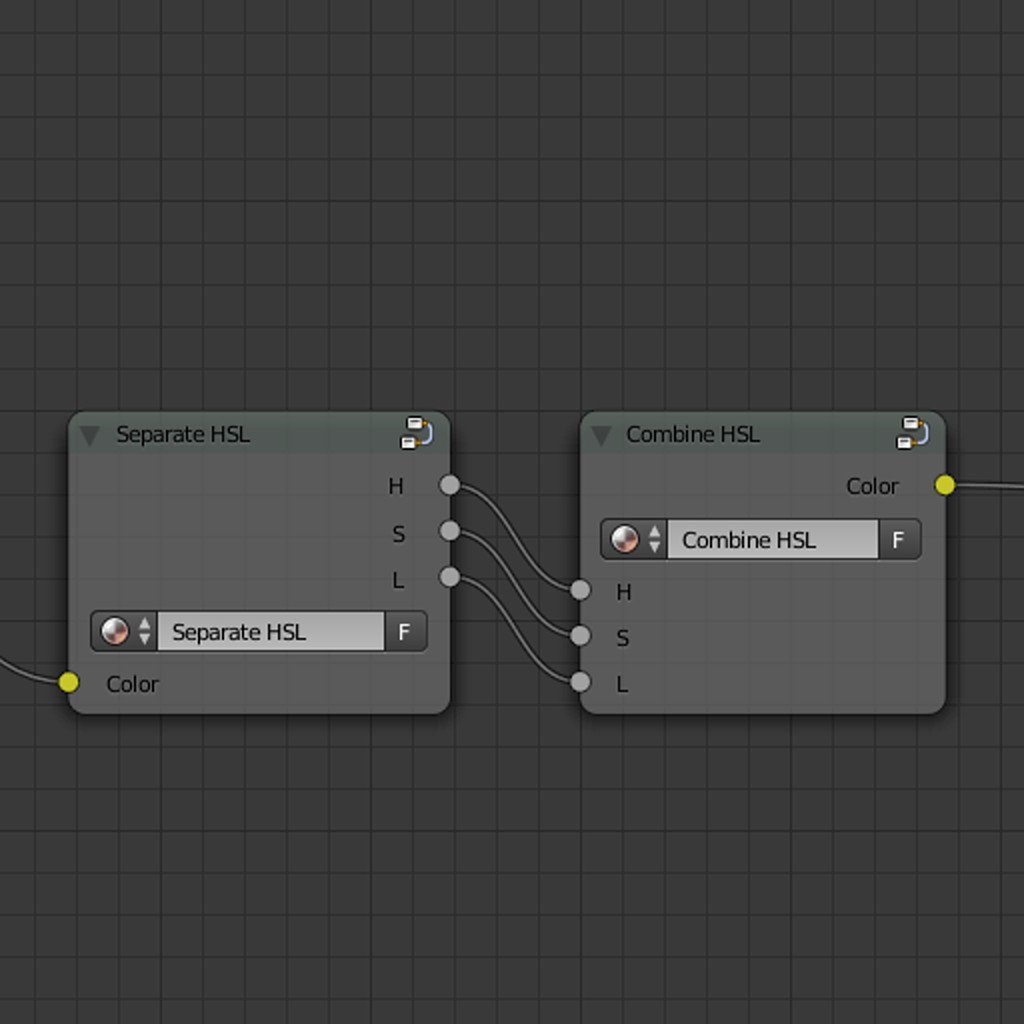Click the node group icon on Separate HSL header

414,432
